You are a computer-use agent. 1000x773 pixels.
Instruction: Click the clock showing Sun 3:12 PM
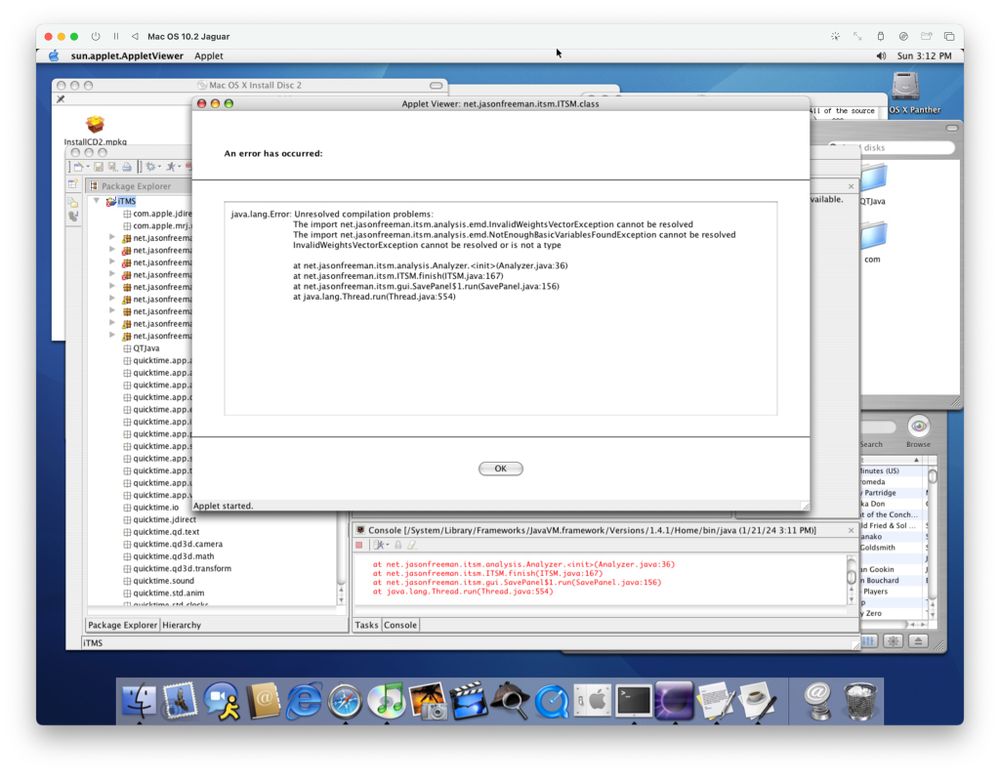point(924,56)
